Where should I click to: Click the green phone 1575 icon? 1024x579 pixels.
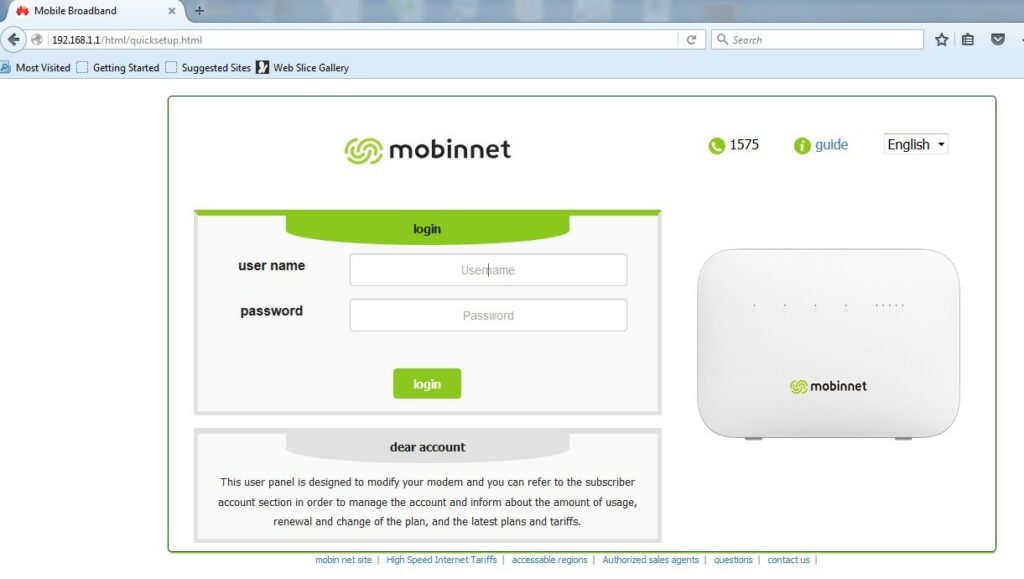(716, 146)
